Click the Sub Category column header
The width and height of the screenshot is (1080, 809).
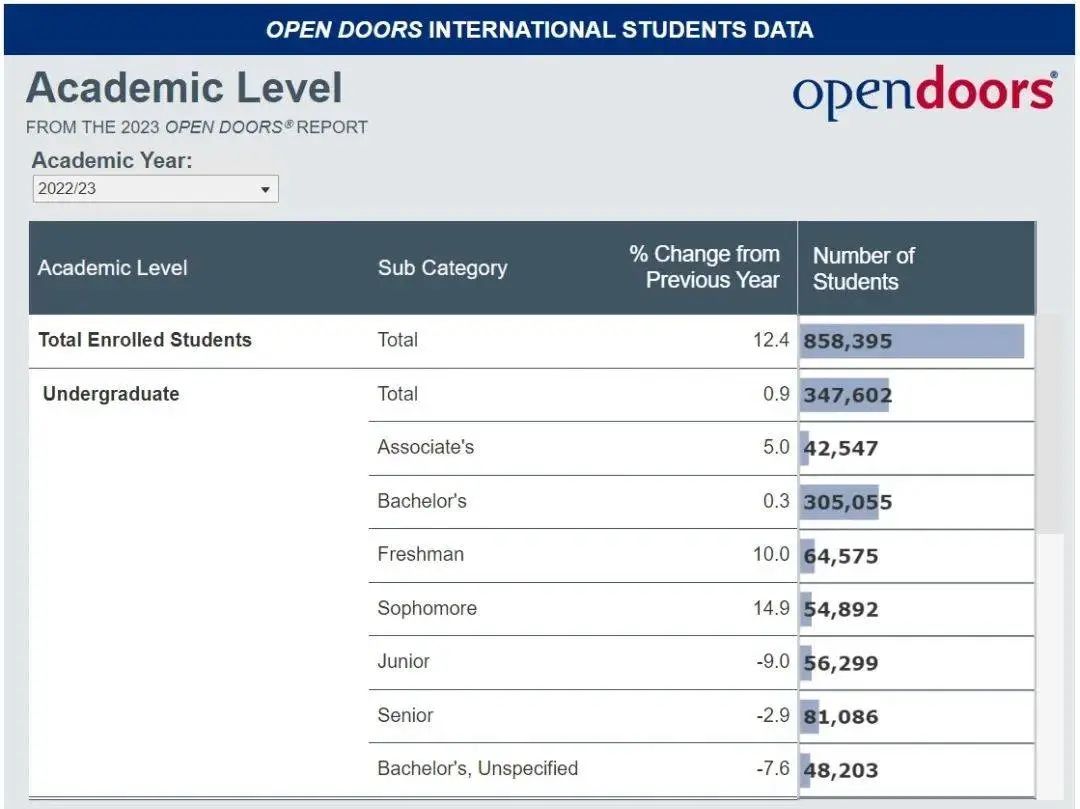pyautogui.click(x=442, y=268)
